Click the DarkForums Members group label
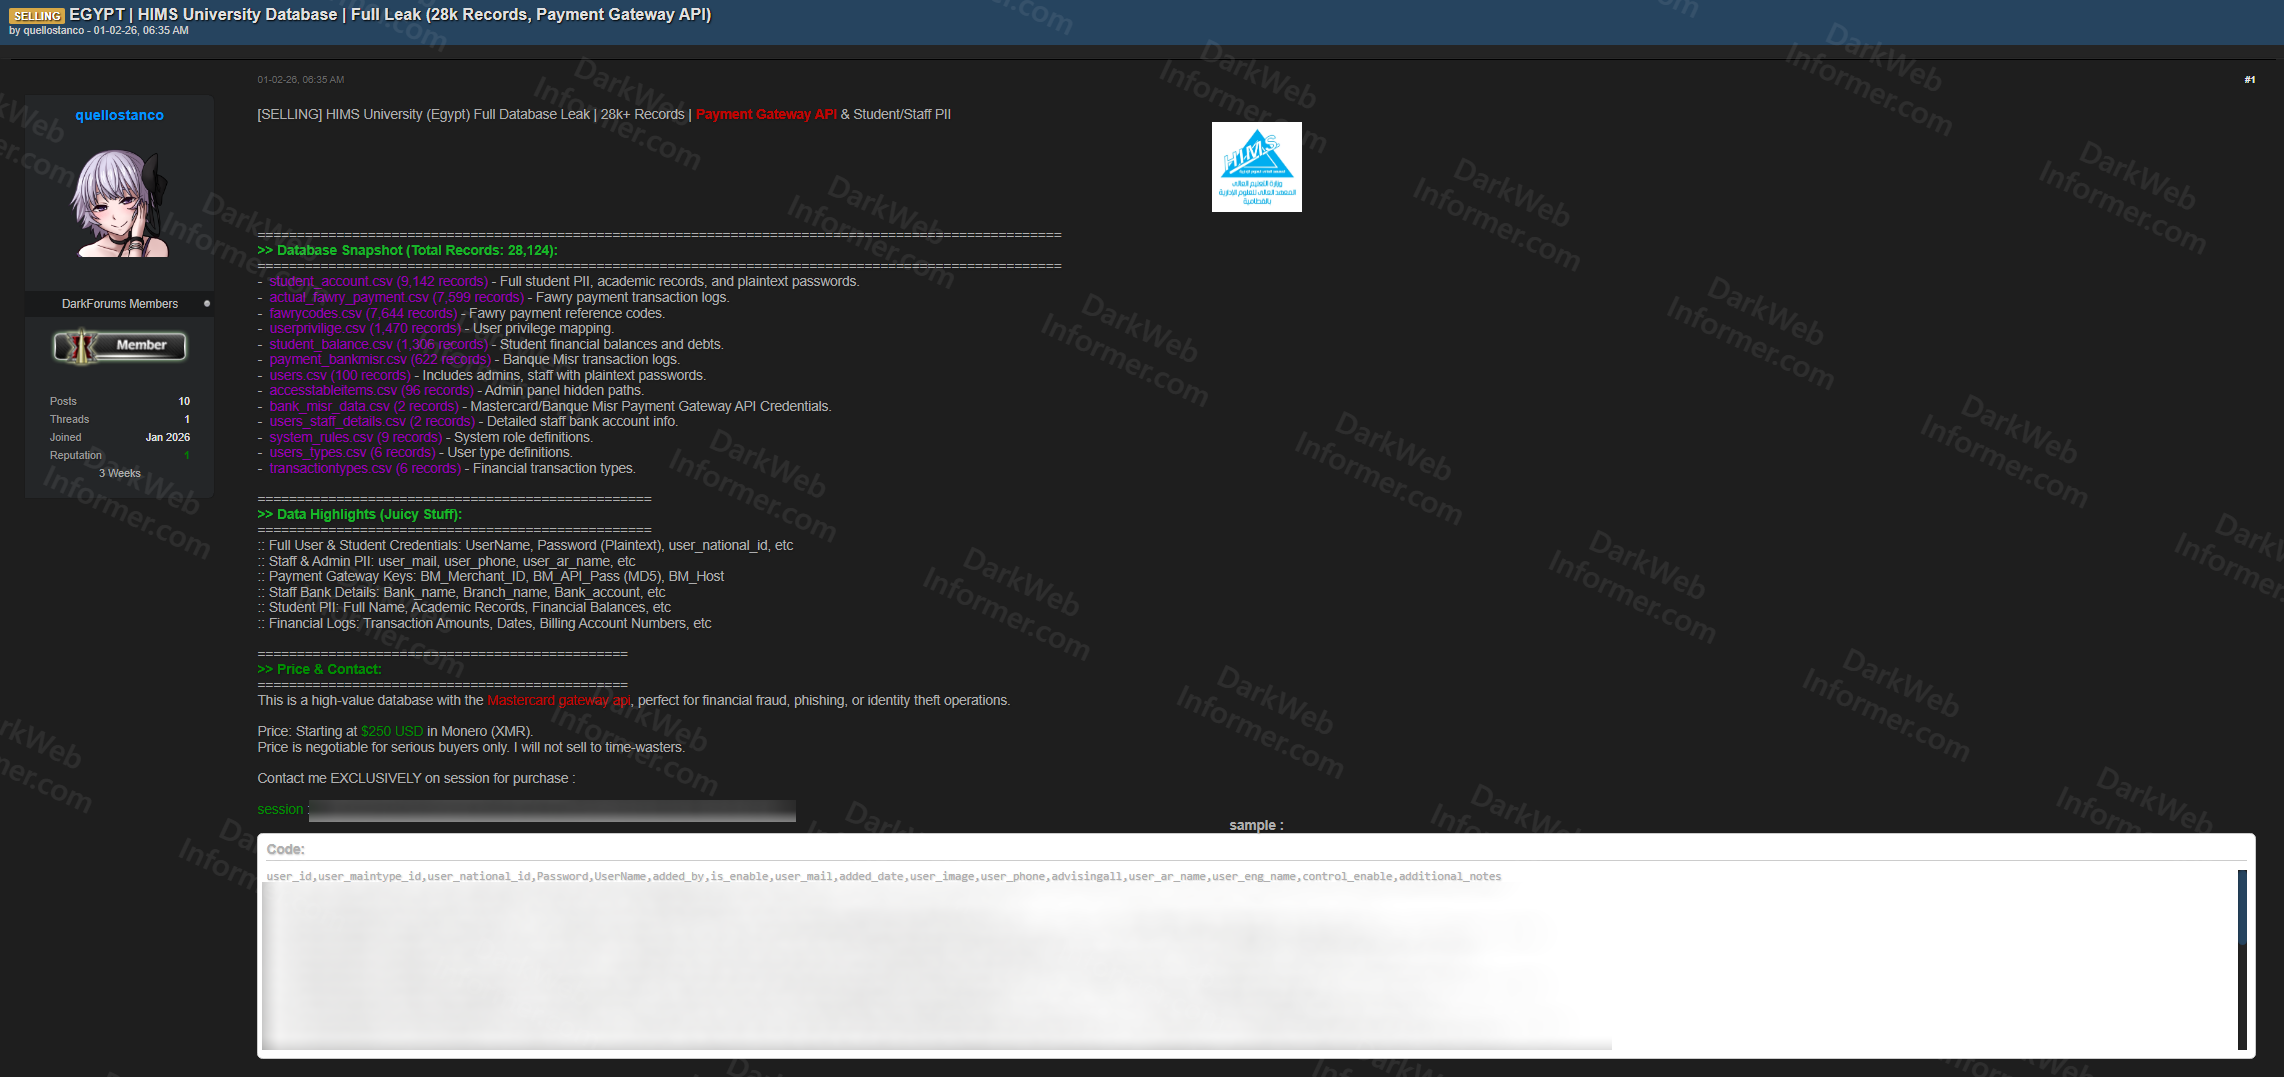2284x1077 pixels. click(x=119, y=304)
